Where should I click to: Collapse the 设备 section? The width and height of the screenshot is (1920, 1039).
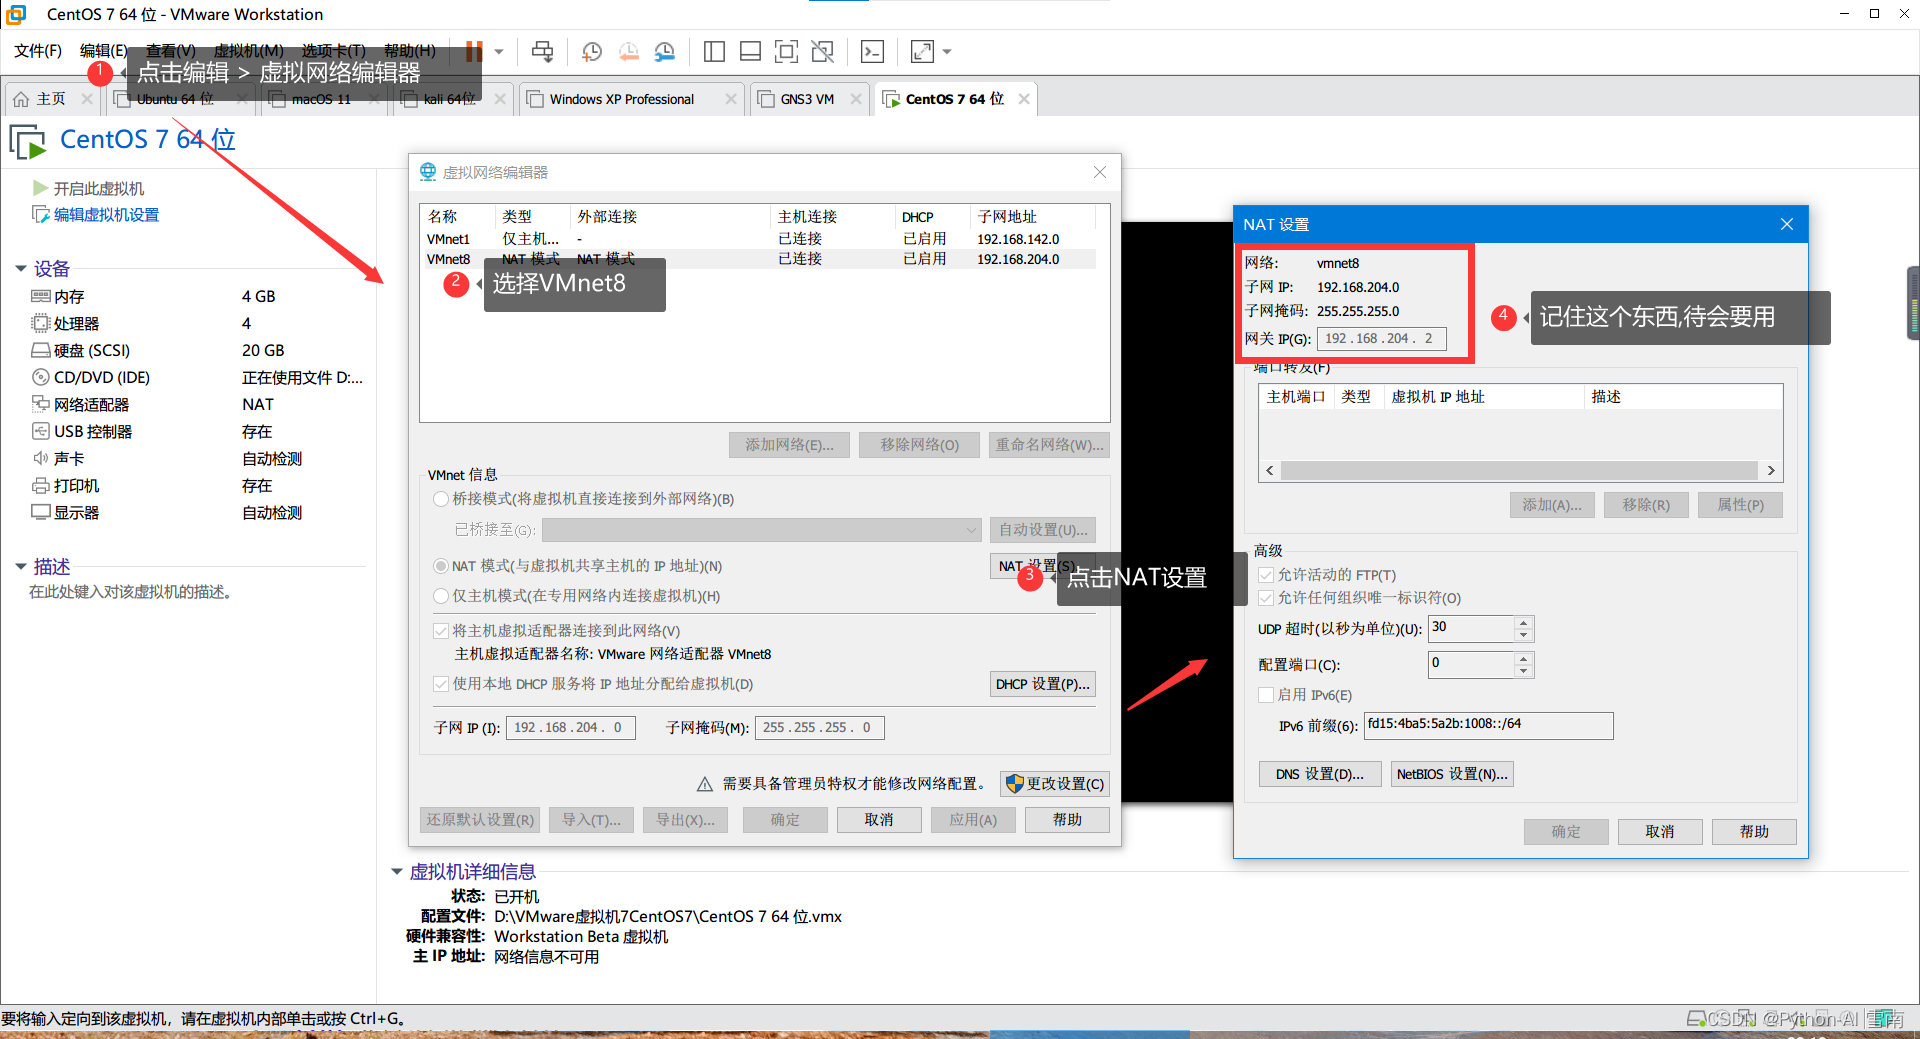(20, 268)
